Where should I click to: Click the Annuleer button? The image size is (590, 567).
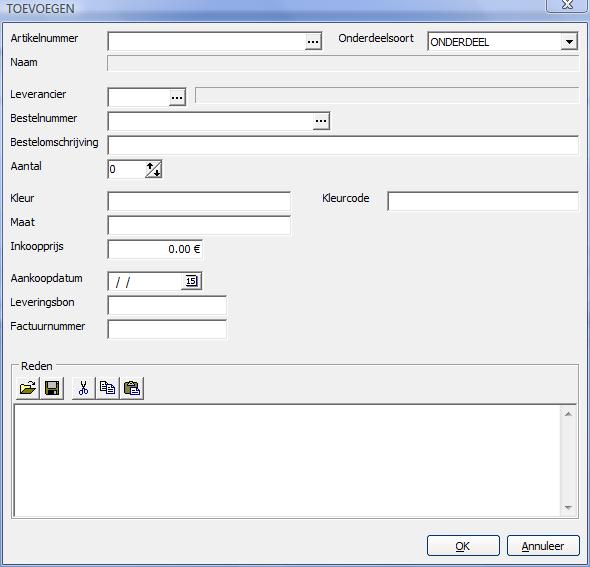click(x=543, y=546)
